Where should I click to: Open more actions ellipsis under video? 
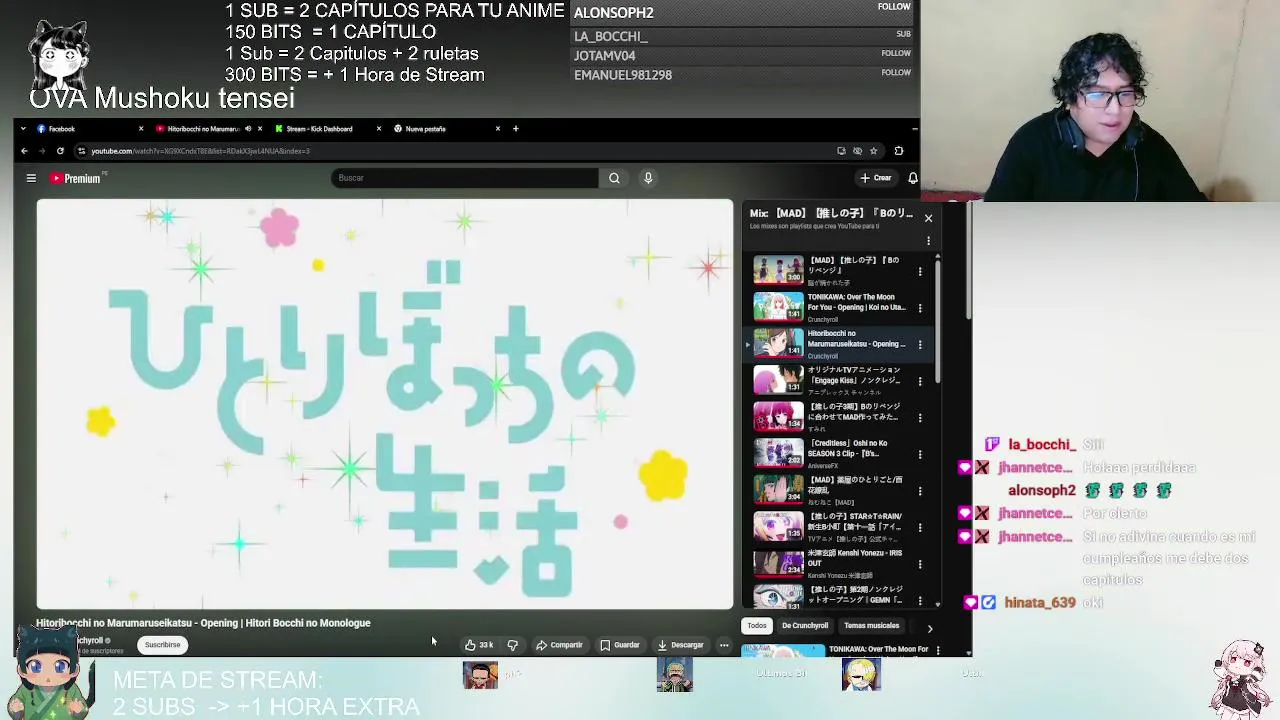[x=724, y=645]
